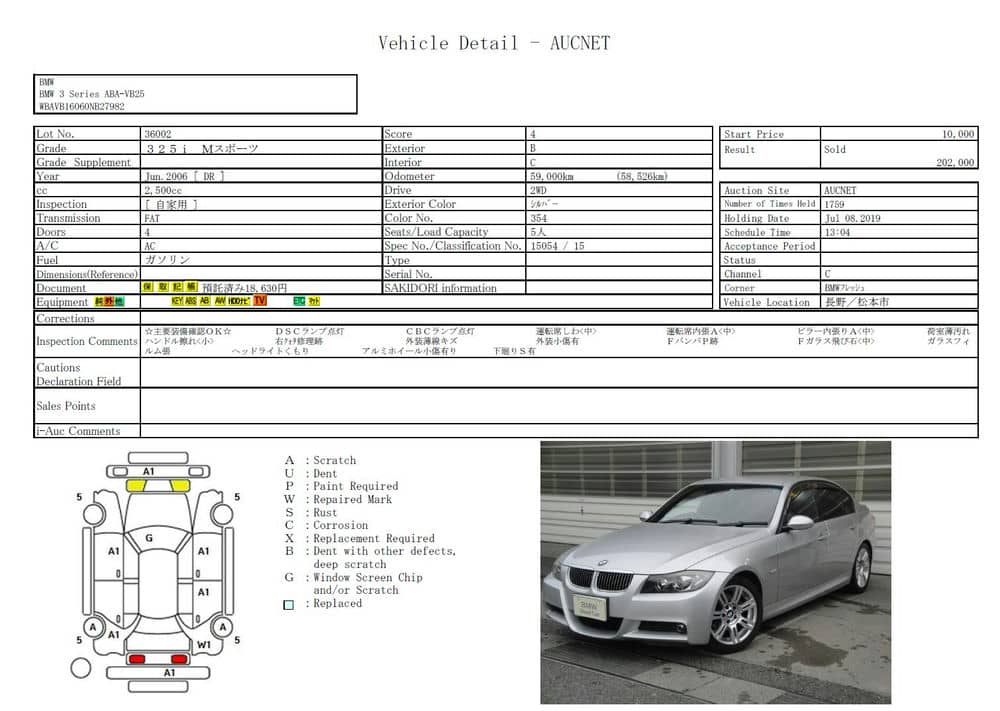Click the yellow KEY equipment badge
This screenshot has height=711, width=1000.
pos(177,301)
